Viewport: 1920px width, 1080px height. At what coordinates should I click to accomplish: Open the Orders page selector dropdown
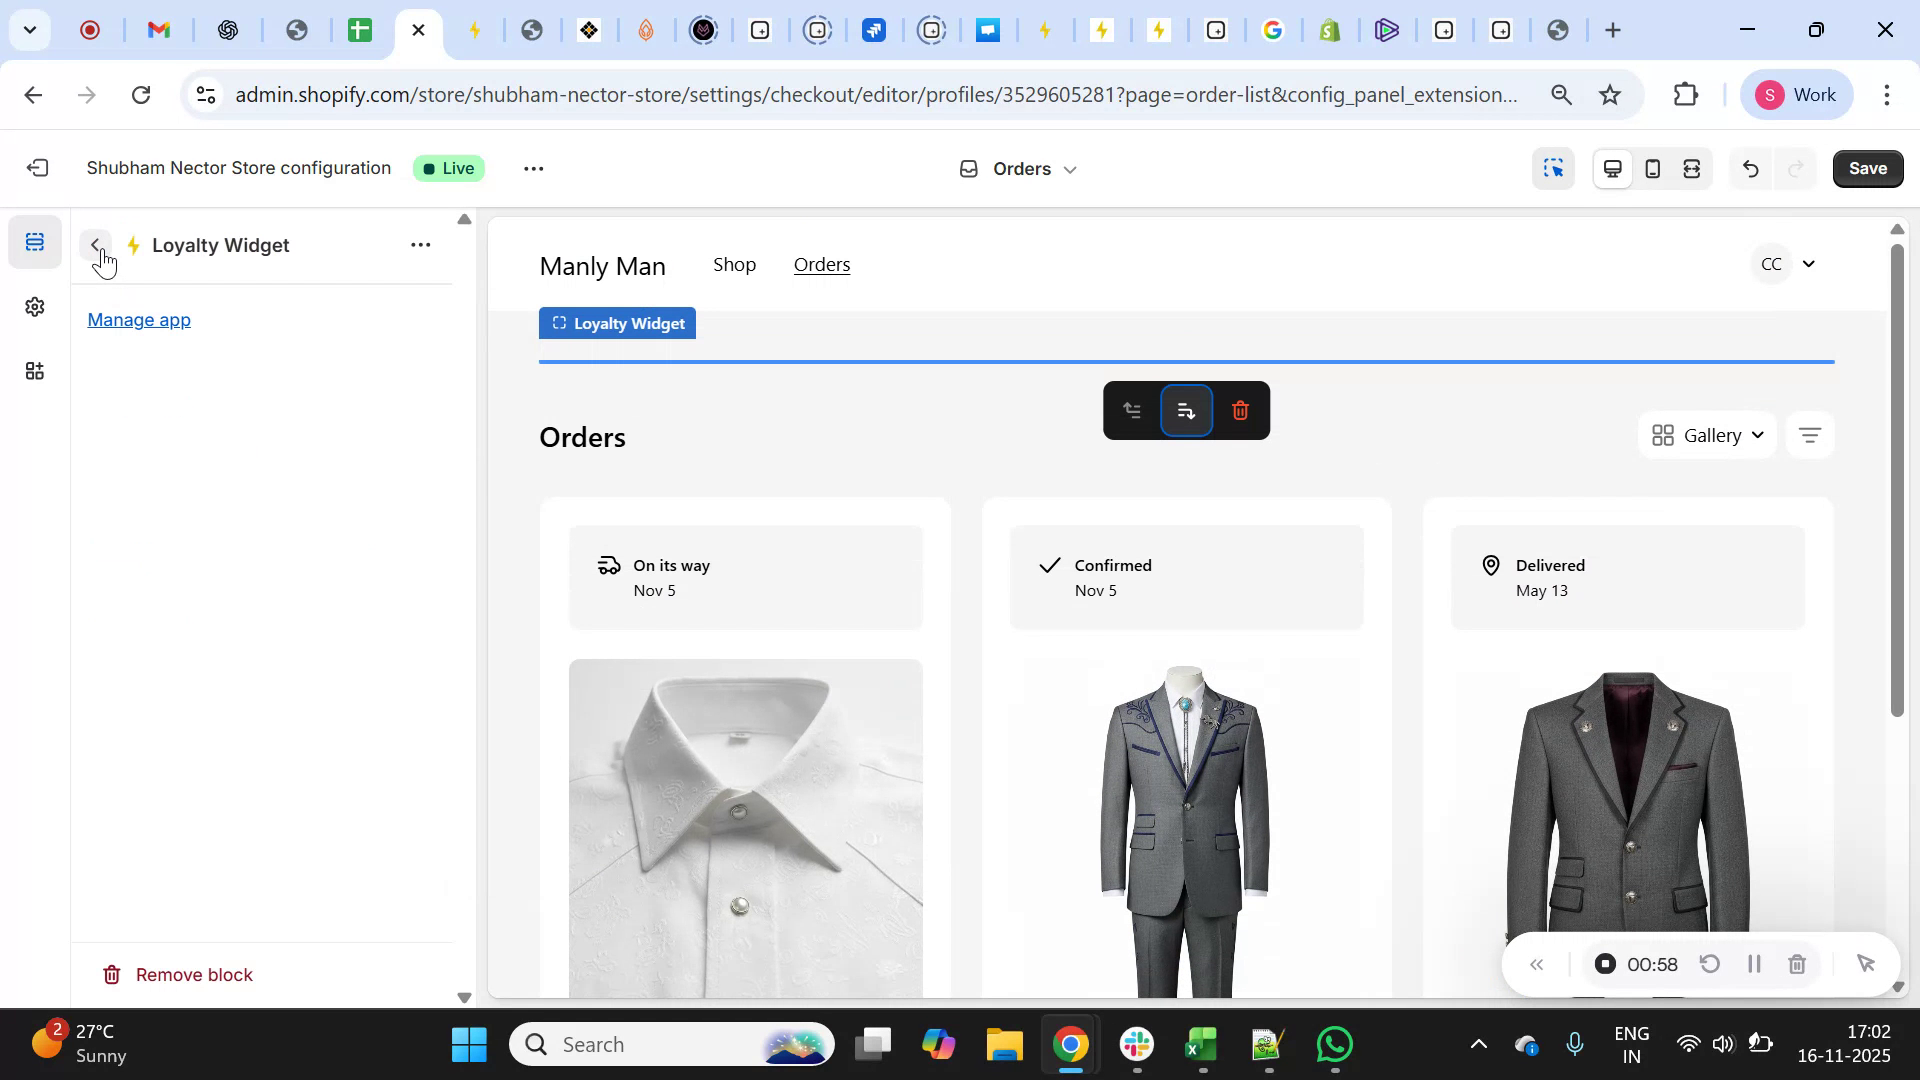pos(1017,168)
